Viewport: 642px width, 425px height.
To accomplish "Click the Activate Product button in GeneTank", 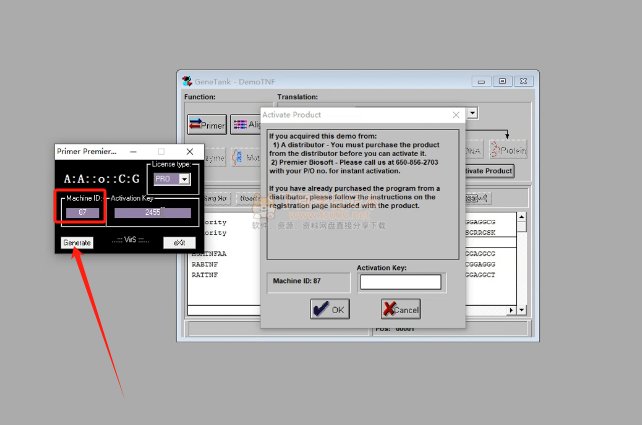I will click(x=489, y=171).
